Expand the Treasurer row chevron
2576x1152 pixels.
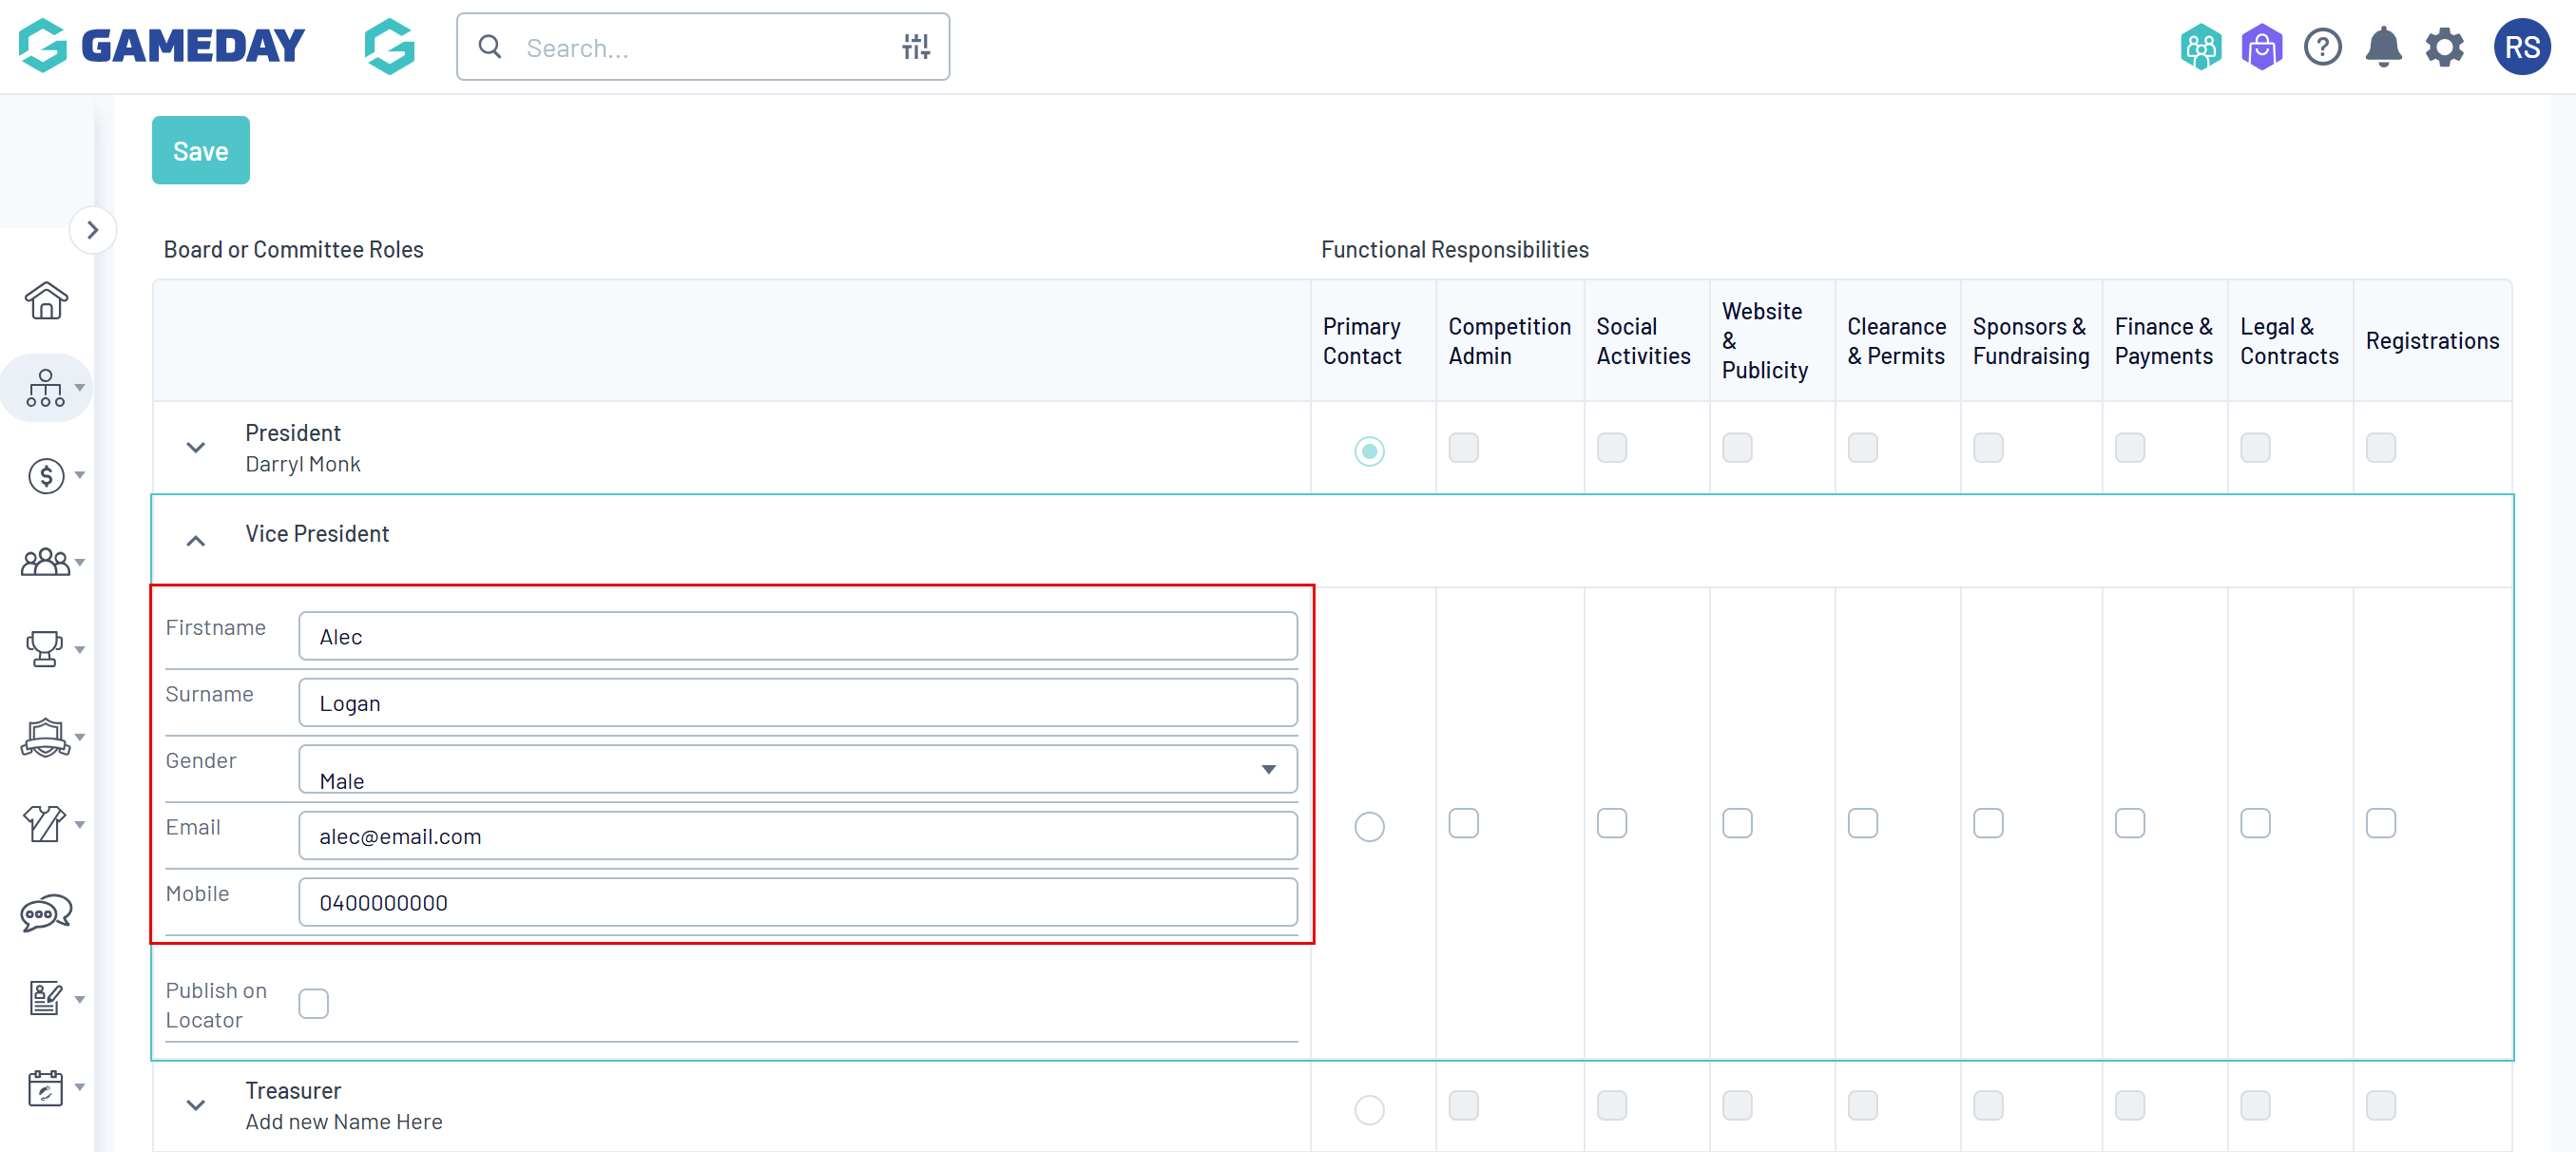tap(196, 1104)
